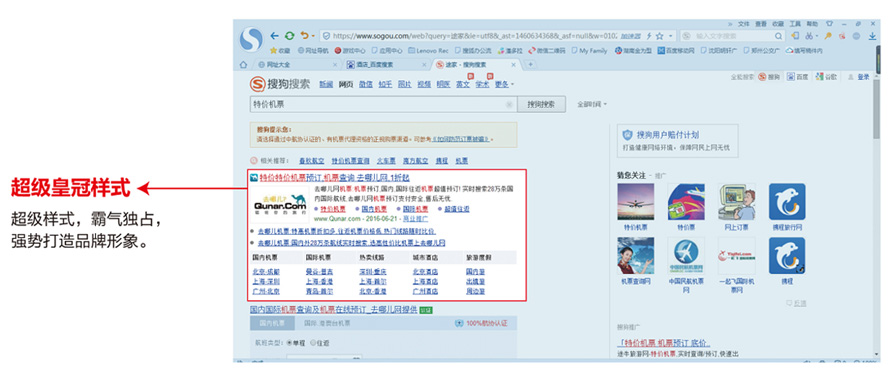Click the lightning speed-mode icon

pos(649,36)
